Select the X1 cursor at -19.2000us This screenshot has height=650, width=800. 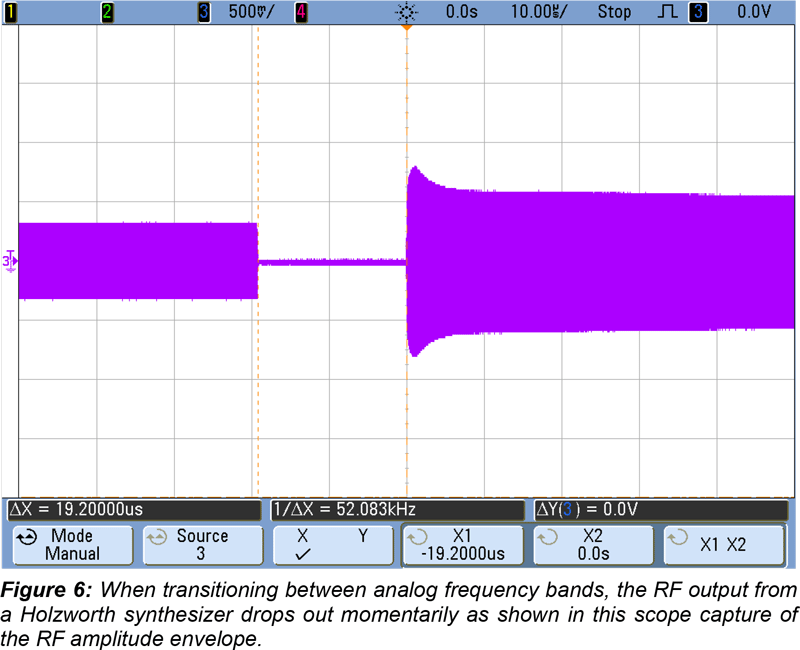pyautogui.click(x=461, y=545)
